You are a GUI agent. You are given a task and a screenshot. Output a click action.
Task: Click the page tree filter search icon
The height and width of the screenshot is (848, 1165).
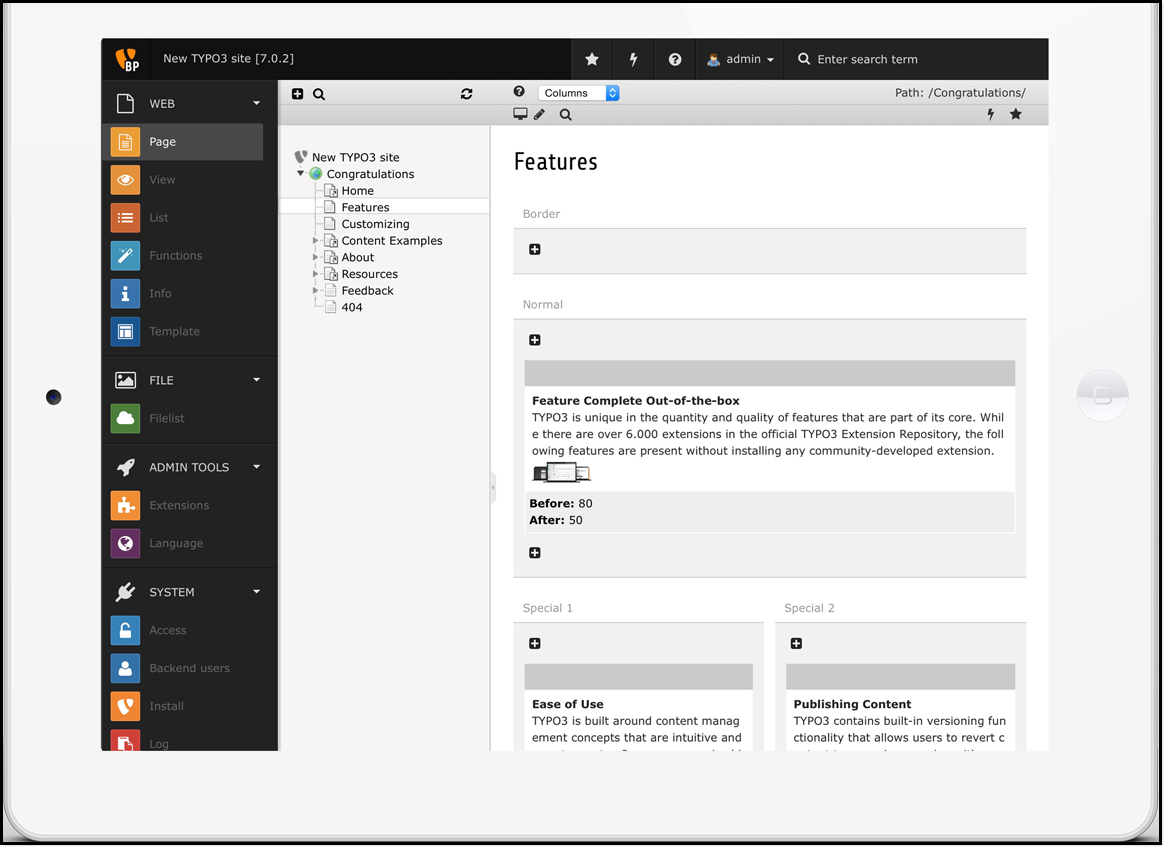pyautogui.click(x=319, y=94)
